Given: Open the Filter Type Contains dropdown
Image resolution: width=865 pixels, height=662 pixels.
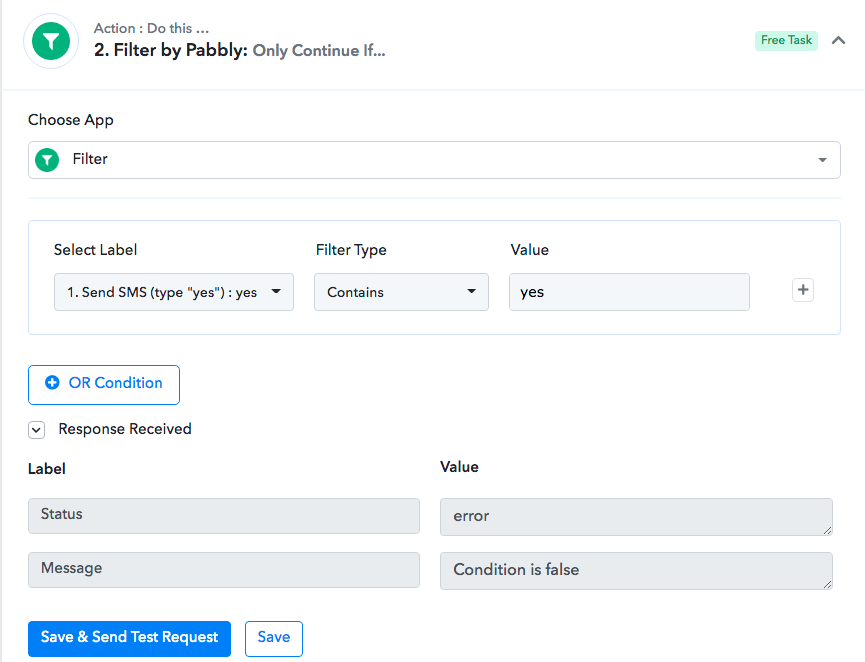Looking at the screenshot, I should (x=401, y=292).
